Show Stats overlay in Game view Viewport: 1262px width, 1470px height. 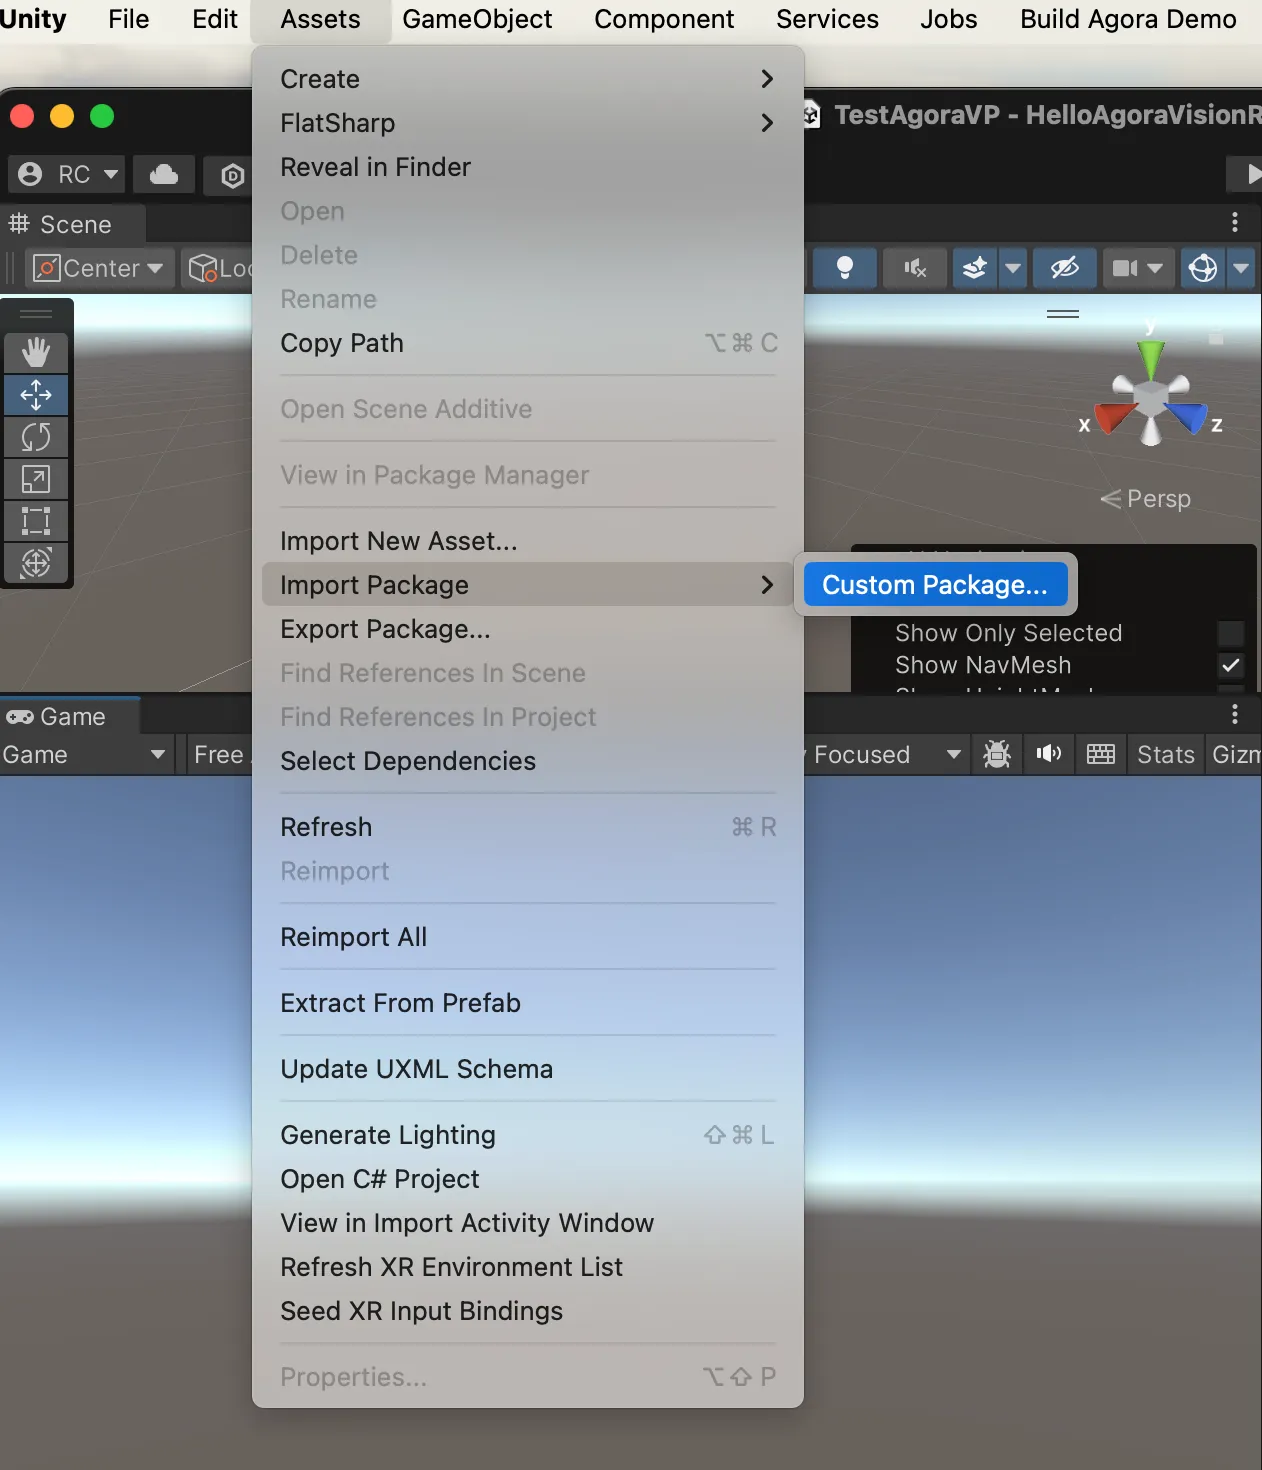pyautogui.click(x=1164, y=754)
